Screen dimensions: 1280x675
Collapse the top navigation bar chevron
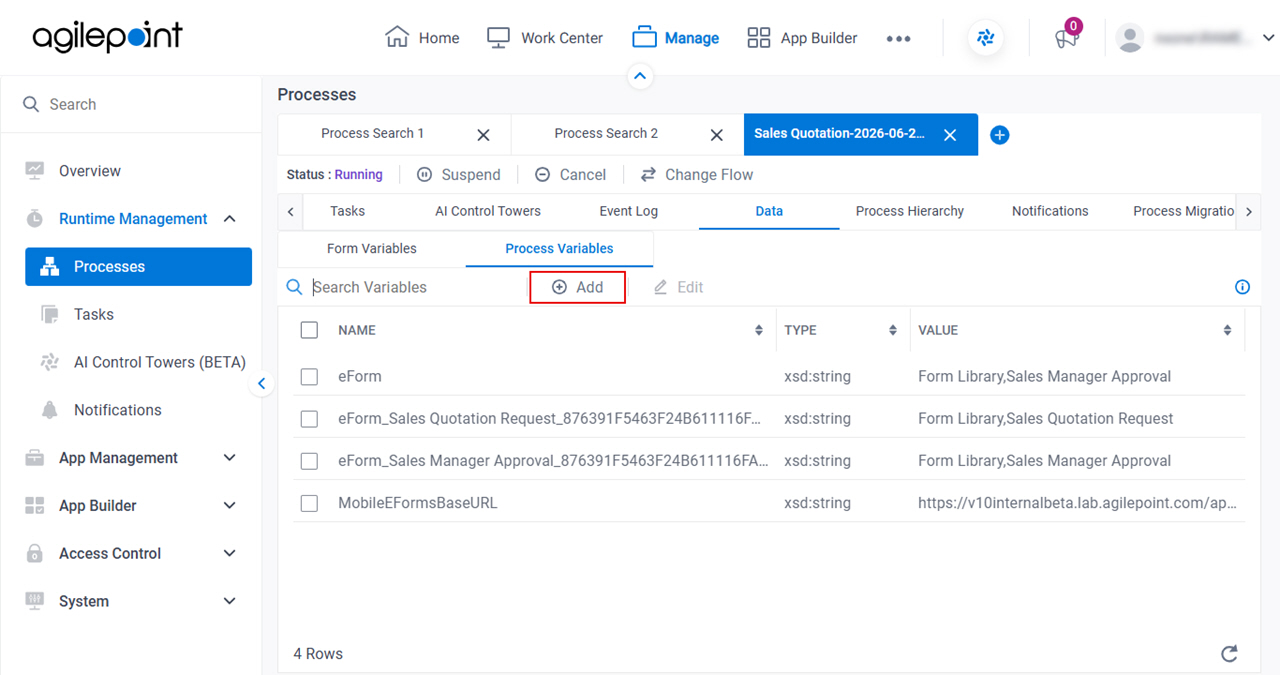[x=640, y=76]
